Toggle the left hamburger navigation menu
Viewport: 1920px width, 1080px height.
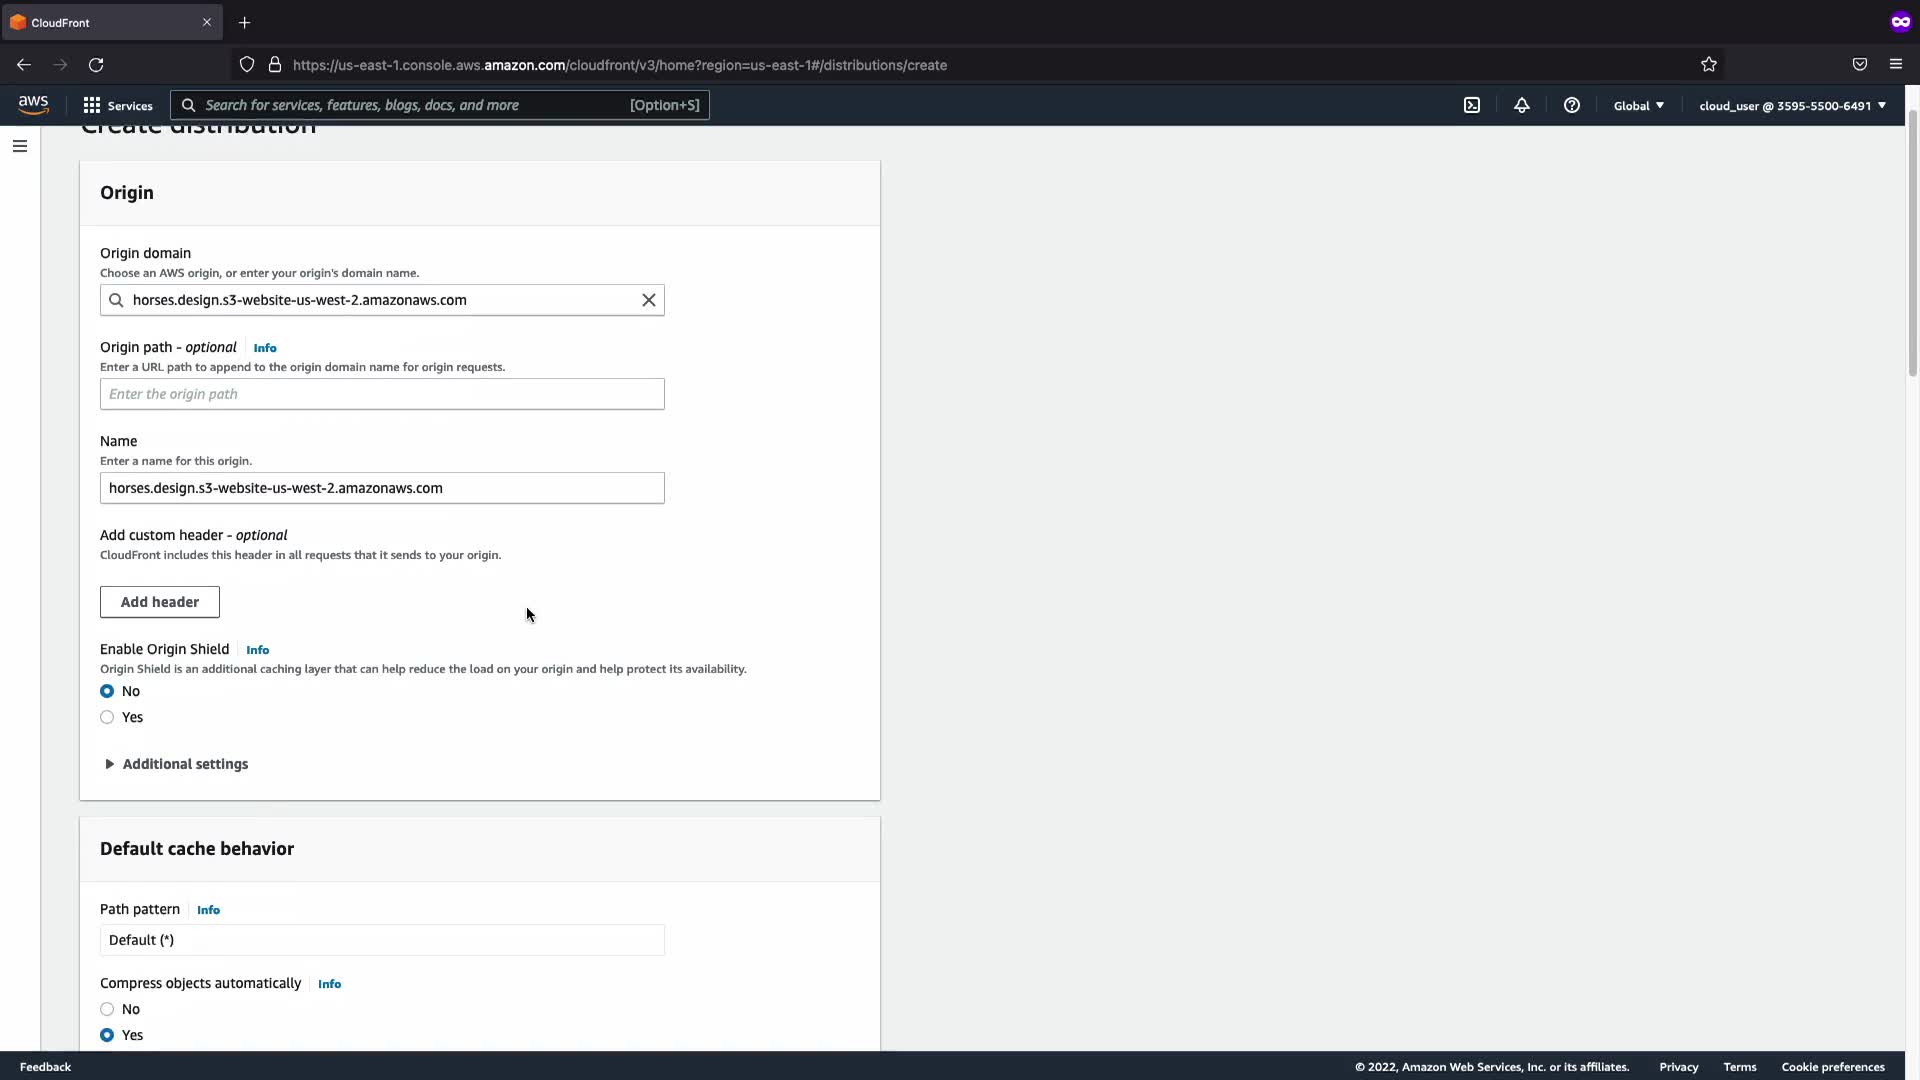20,146
